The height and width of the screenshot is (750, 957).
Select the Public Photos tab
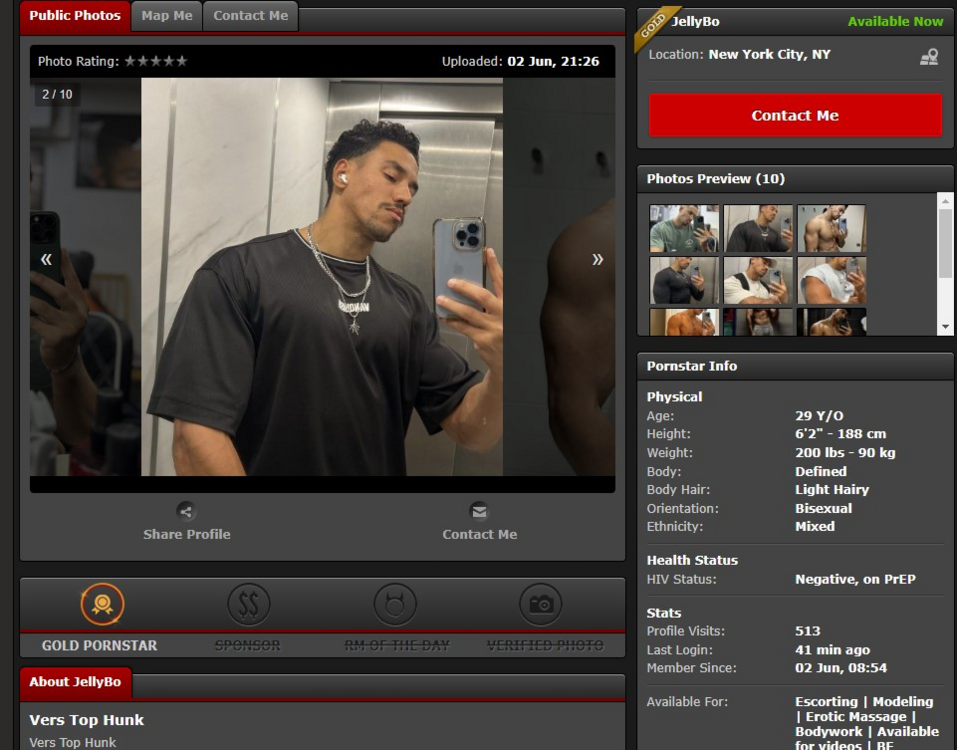(x=75, y=16)
